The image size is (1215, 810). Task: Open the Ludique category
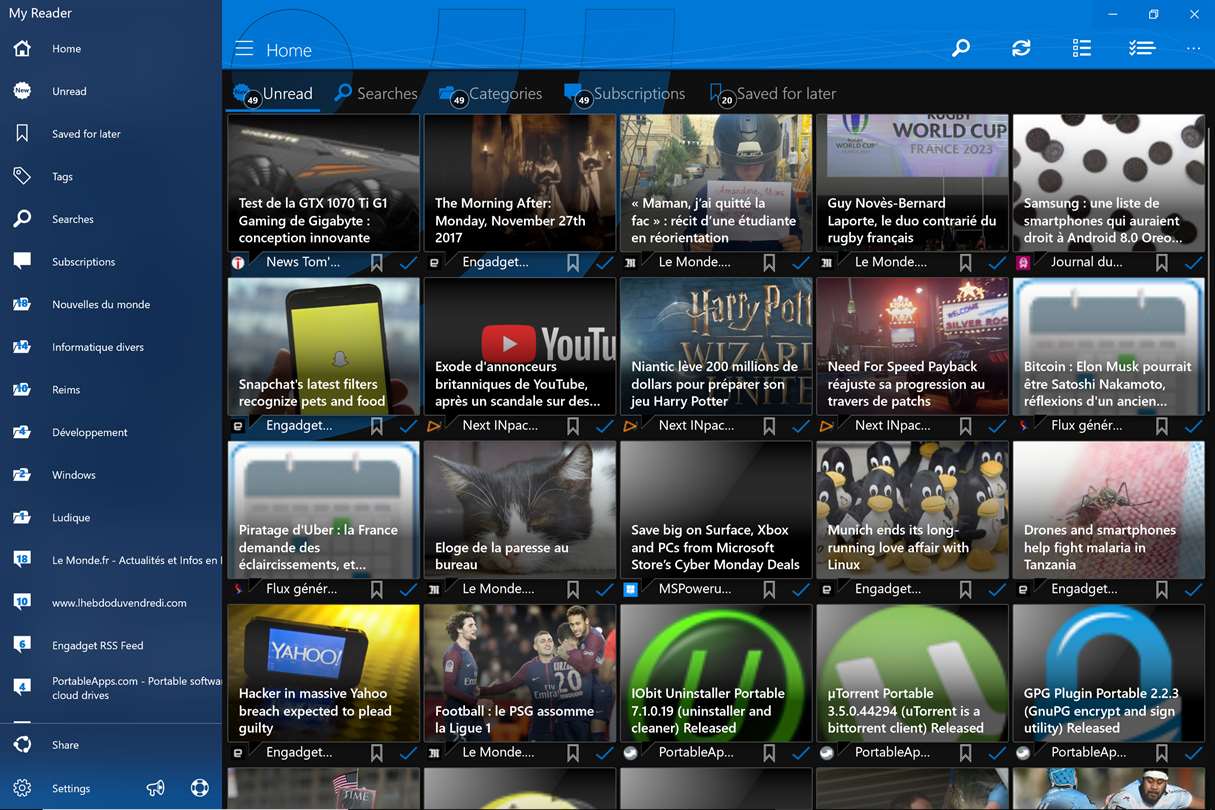pyautogui.click(x=111, y=518)
